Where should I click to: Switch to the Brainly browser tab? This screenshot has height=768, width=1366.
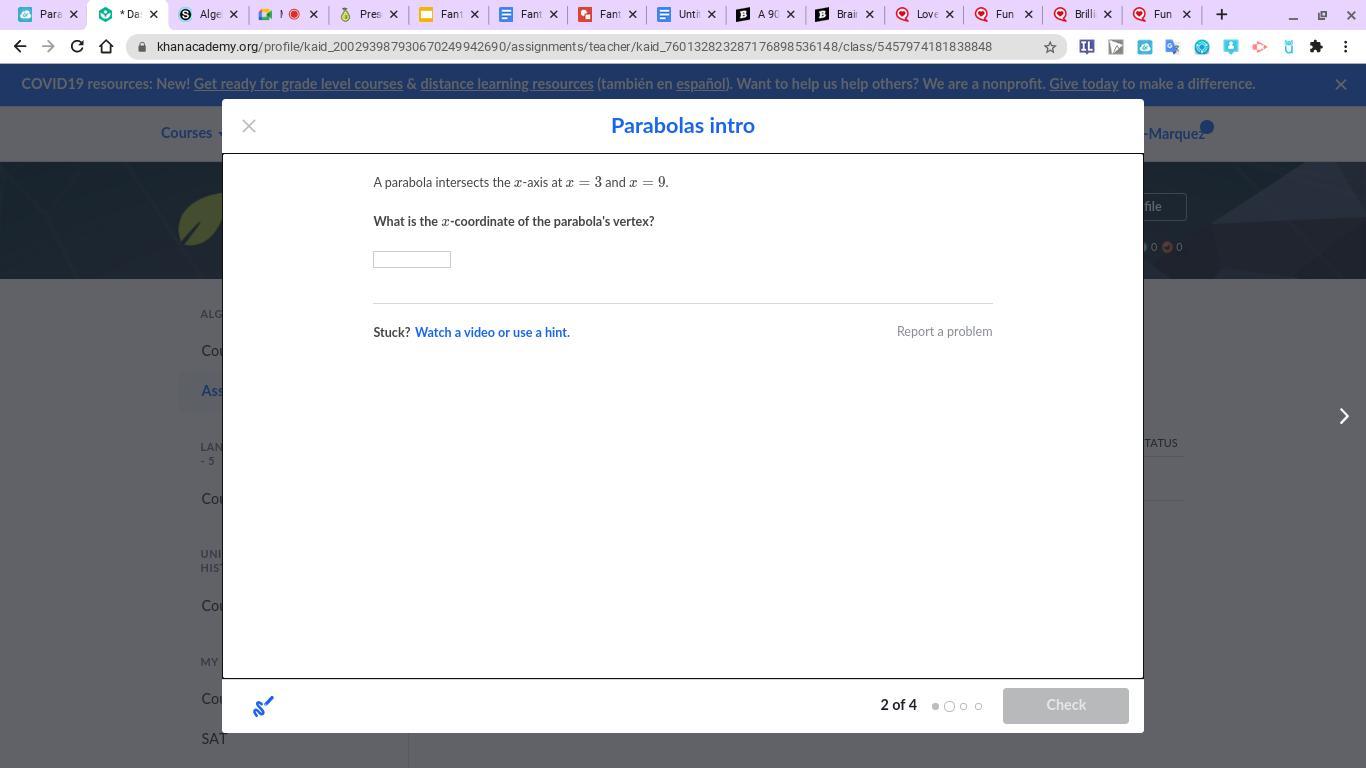[845, 15]
